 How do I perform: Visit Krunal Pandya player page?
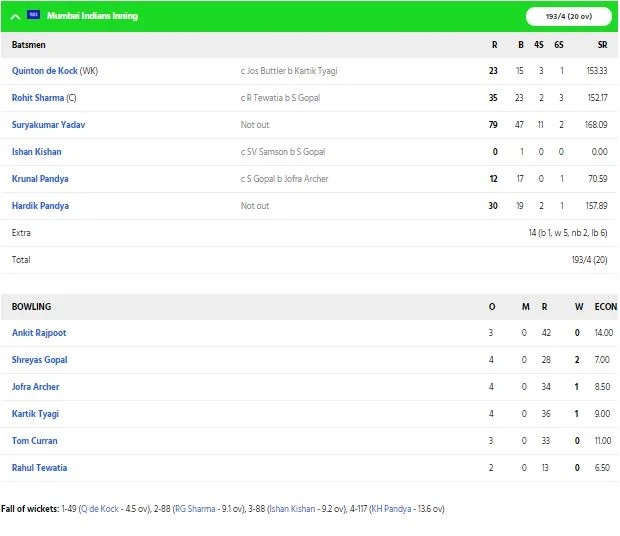(x=40, y=179)
